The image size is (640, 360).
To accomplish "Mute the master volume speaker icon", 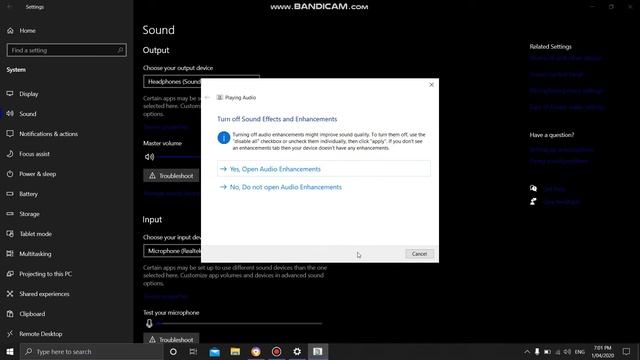I will [x=149, y=157].
